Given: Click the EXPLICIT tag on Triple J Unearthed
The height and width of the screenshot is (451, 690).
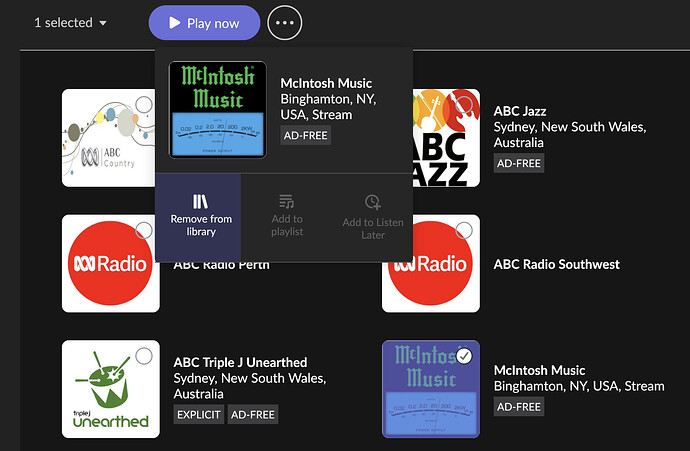Looking at the screenshot, I should point(198,414).
